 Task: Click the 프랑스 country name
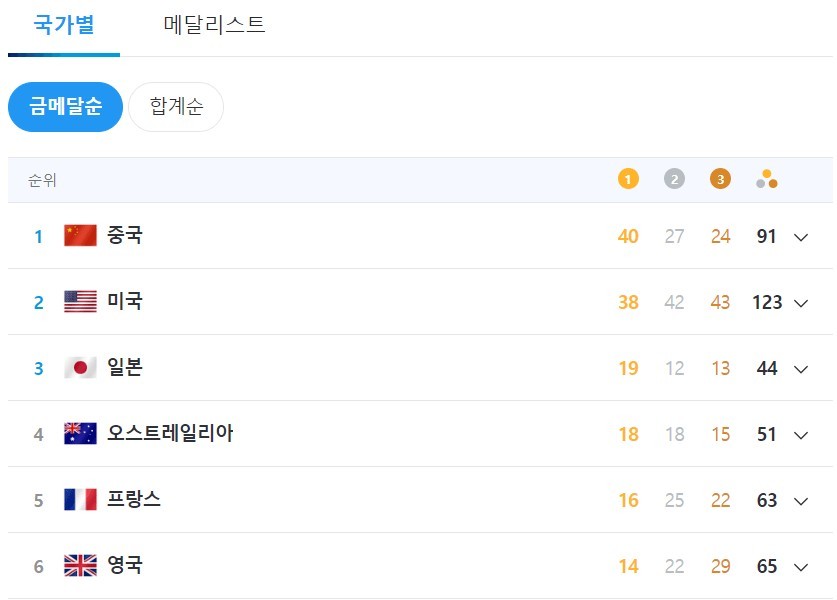tap(134, 500)
